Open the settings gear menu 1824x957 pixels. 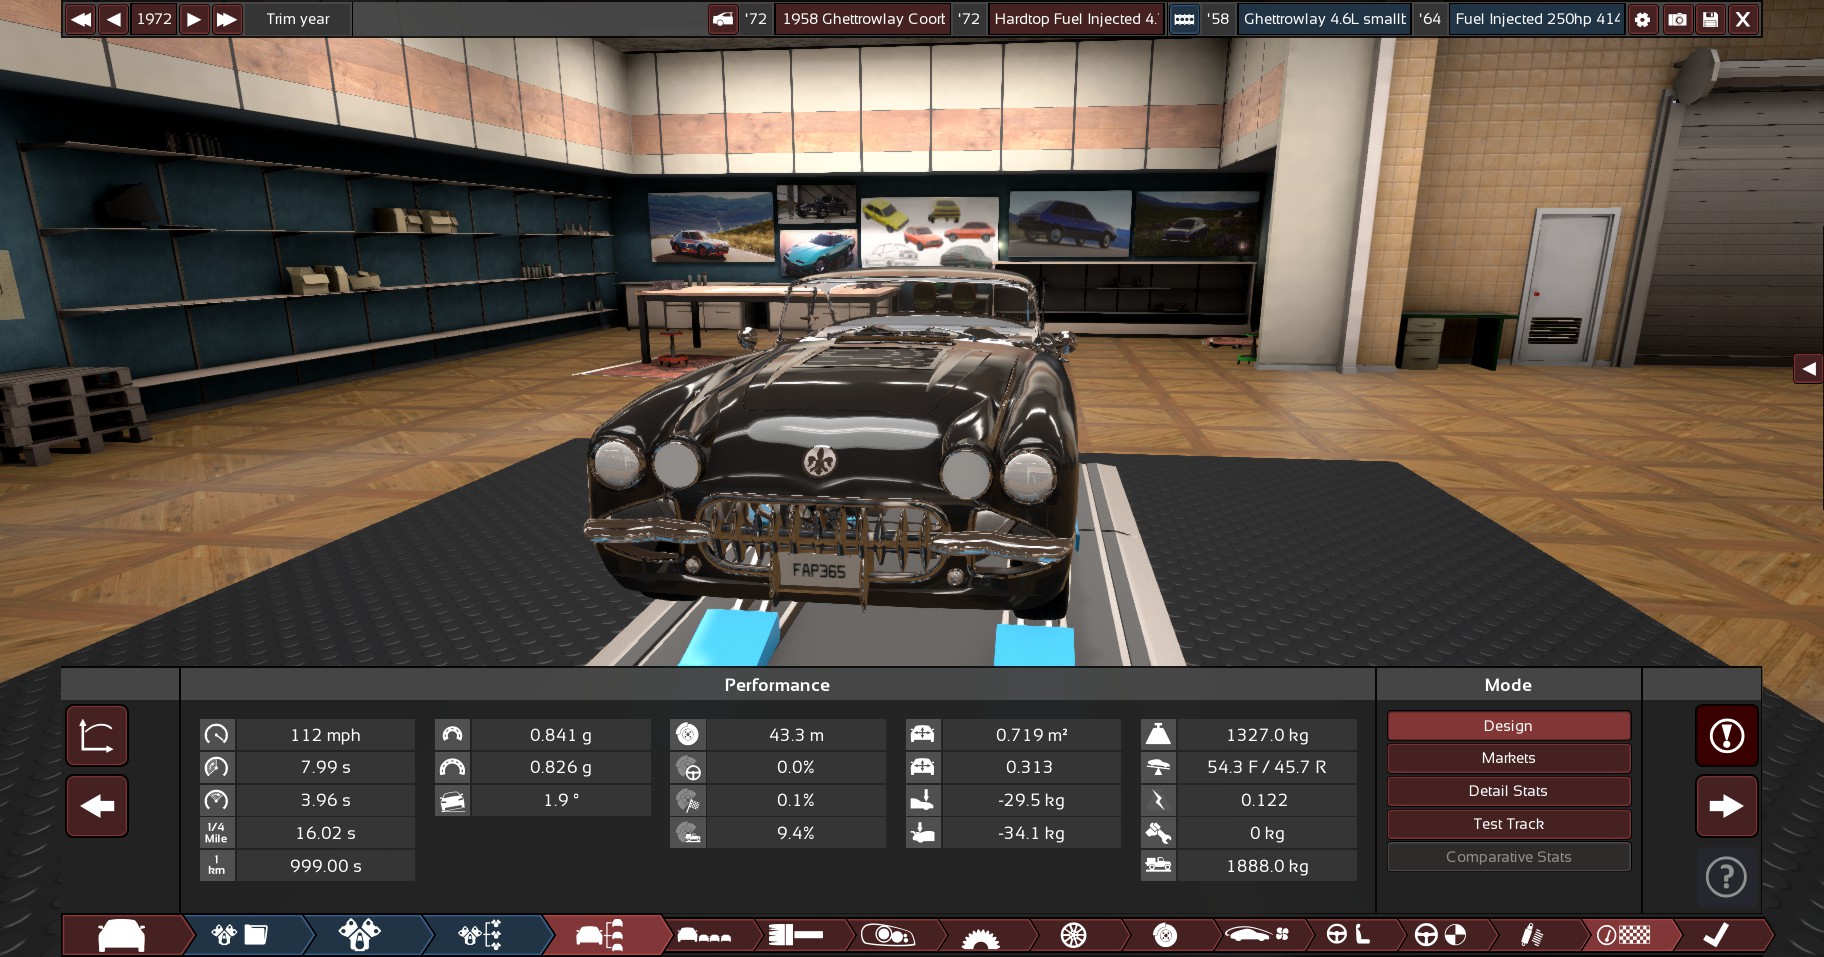[x=1642, y=19]
